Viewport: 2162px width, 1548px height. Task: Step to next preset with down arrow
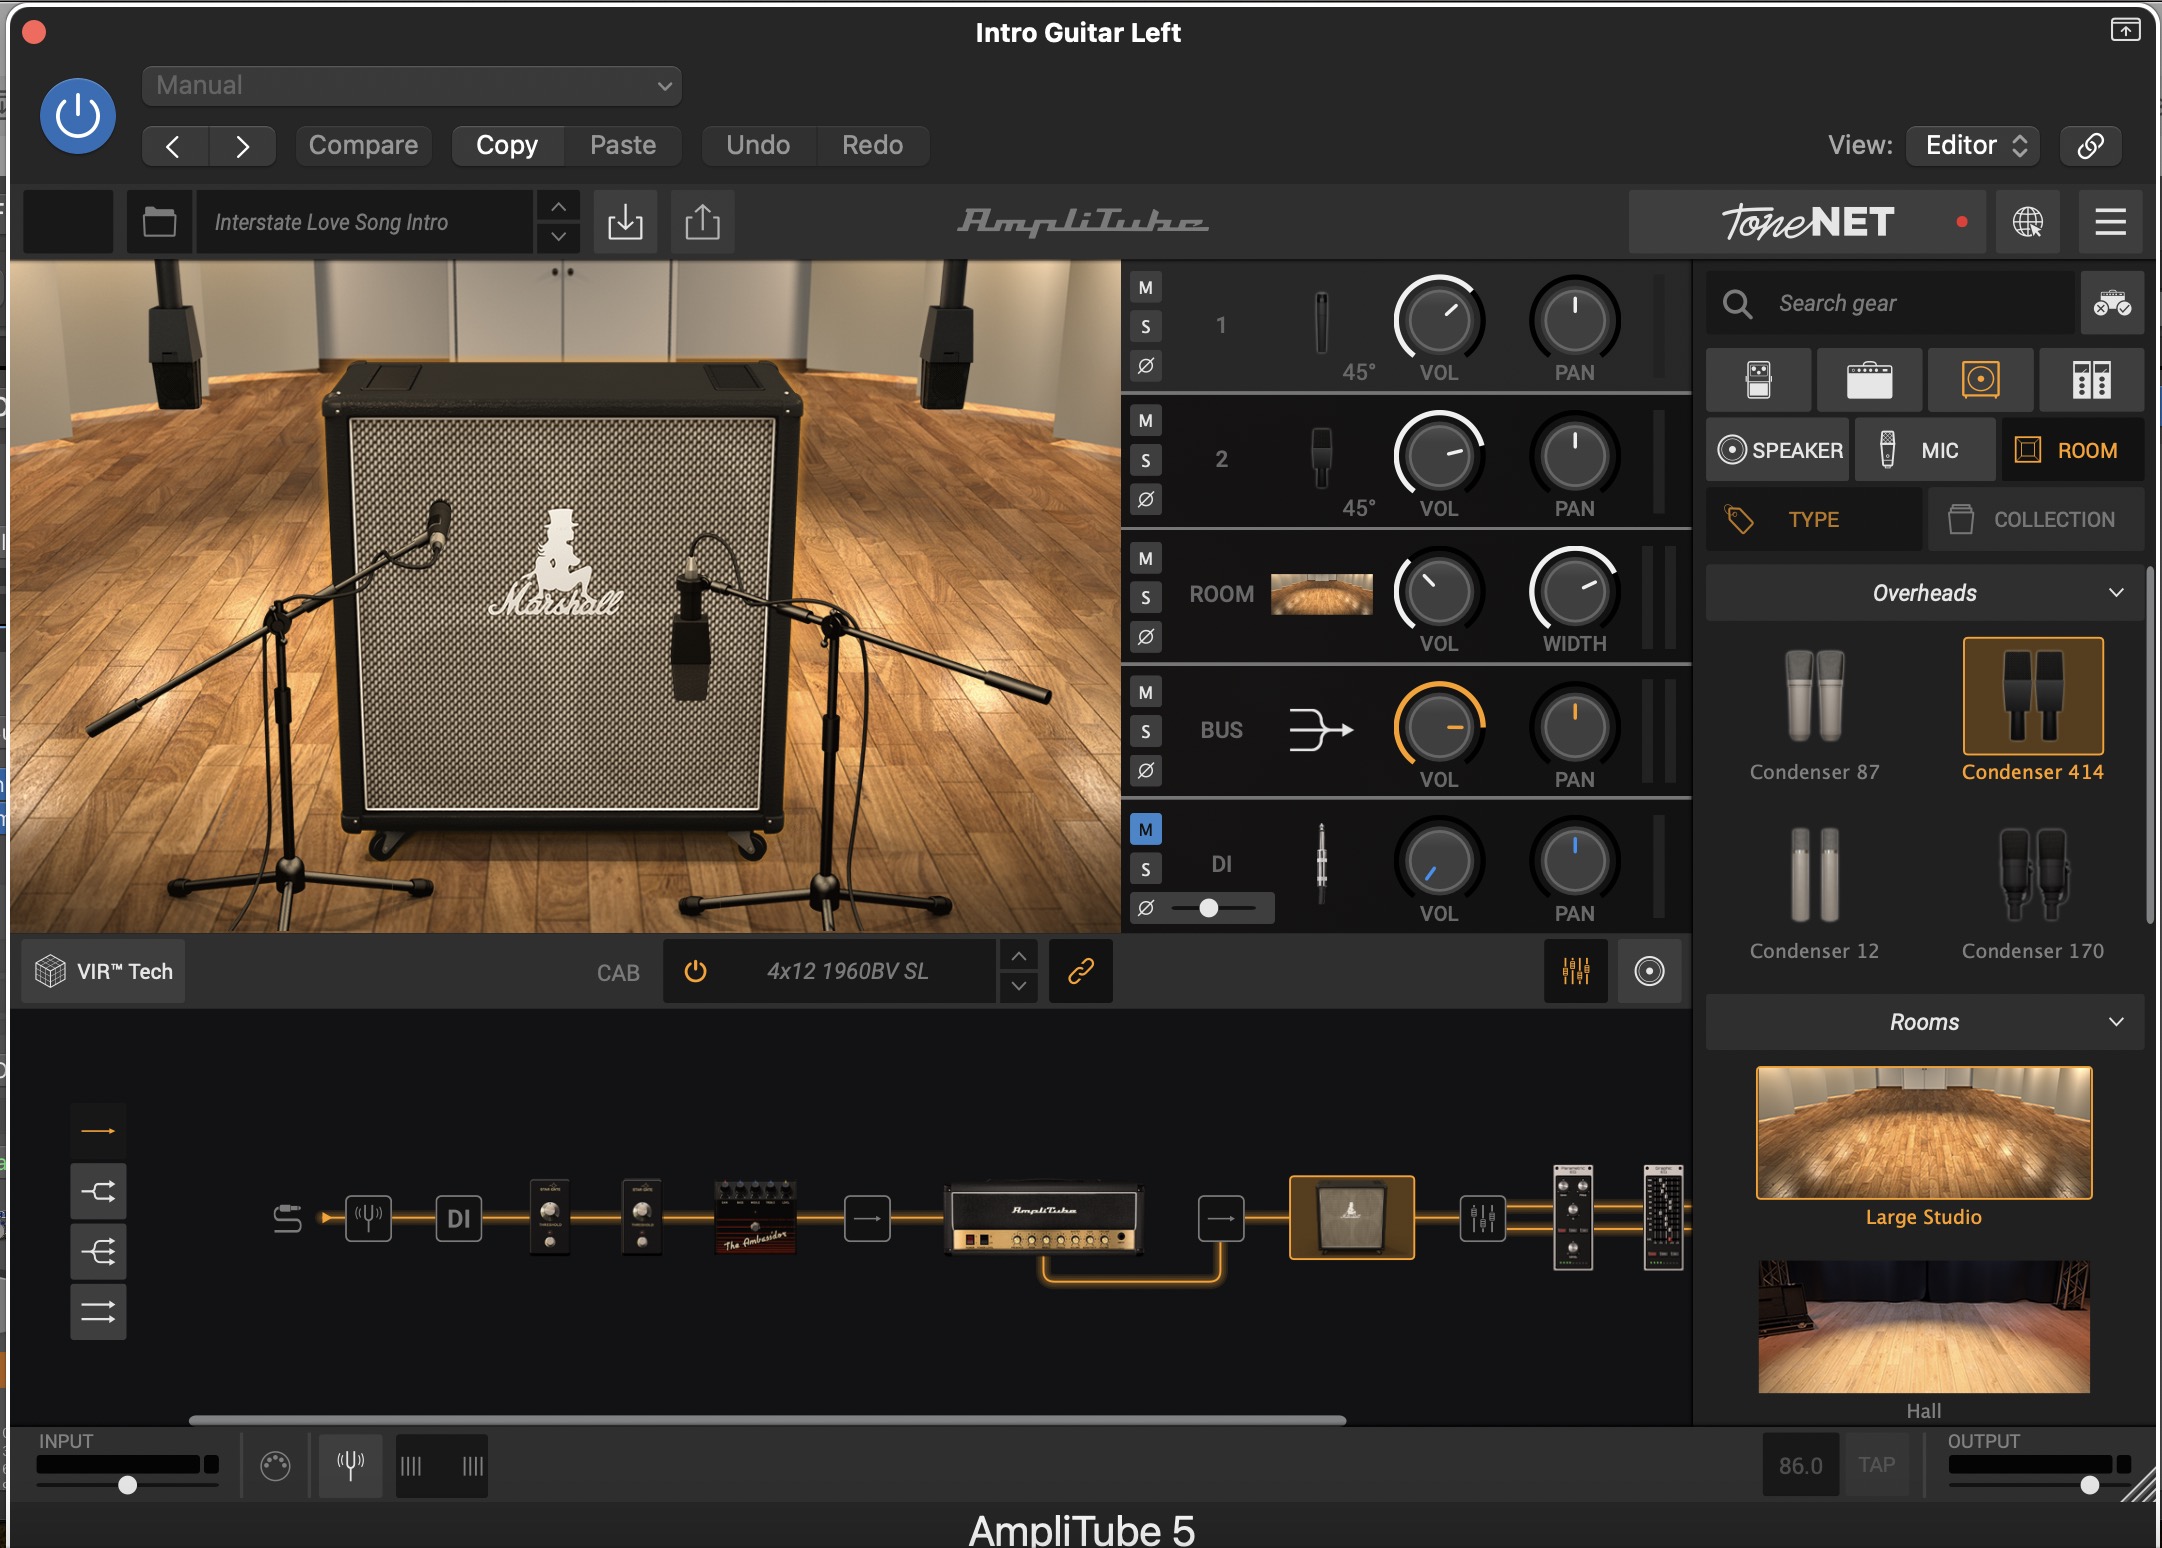coord(559,237)
